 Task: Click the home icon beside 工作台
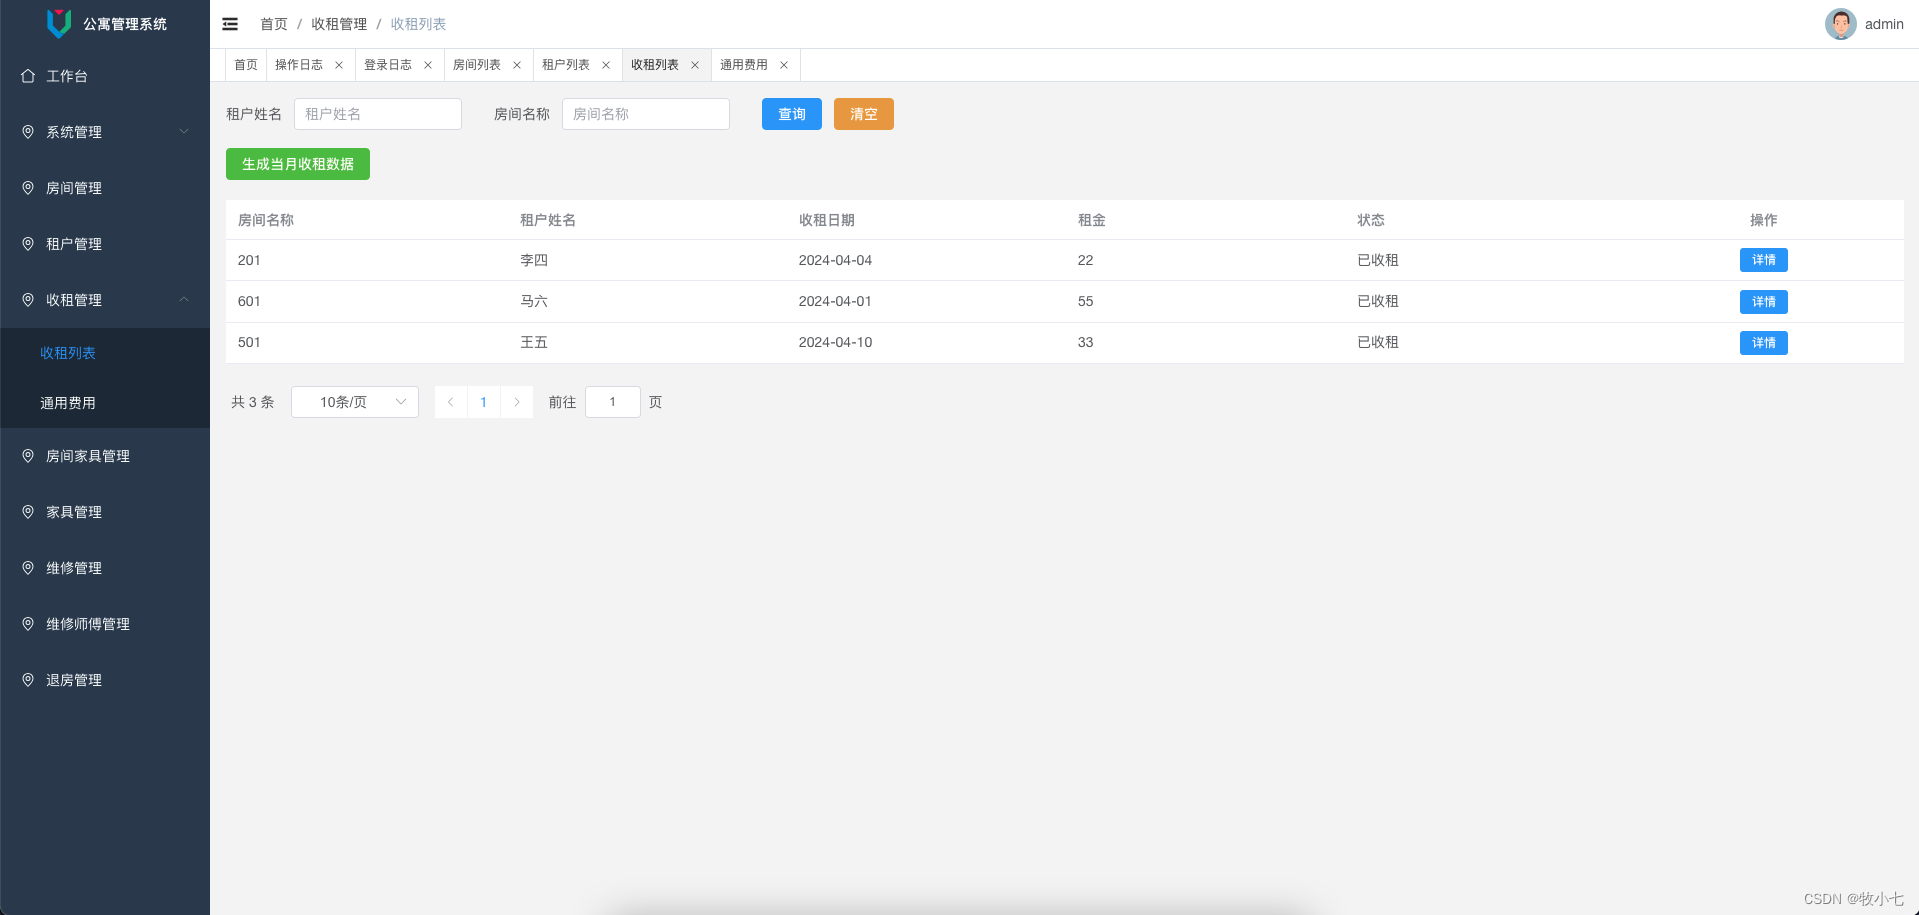coord(28,76)
